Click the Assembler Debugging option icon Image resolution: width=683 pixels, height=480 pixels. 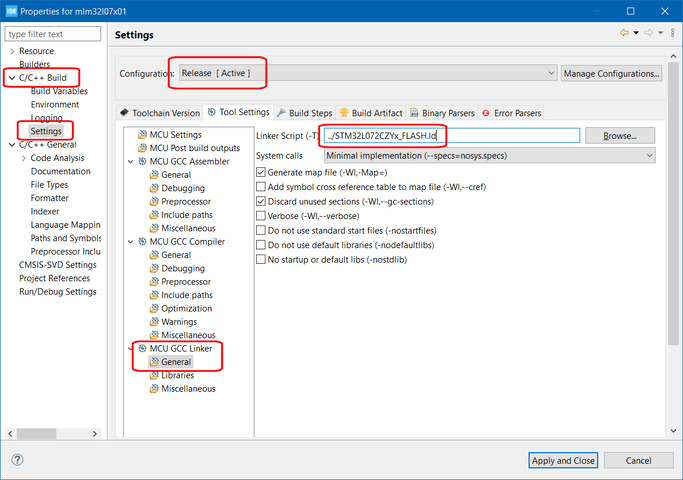pos(154,188)
